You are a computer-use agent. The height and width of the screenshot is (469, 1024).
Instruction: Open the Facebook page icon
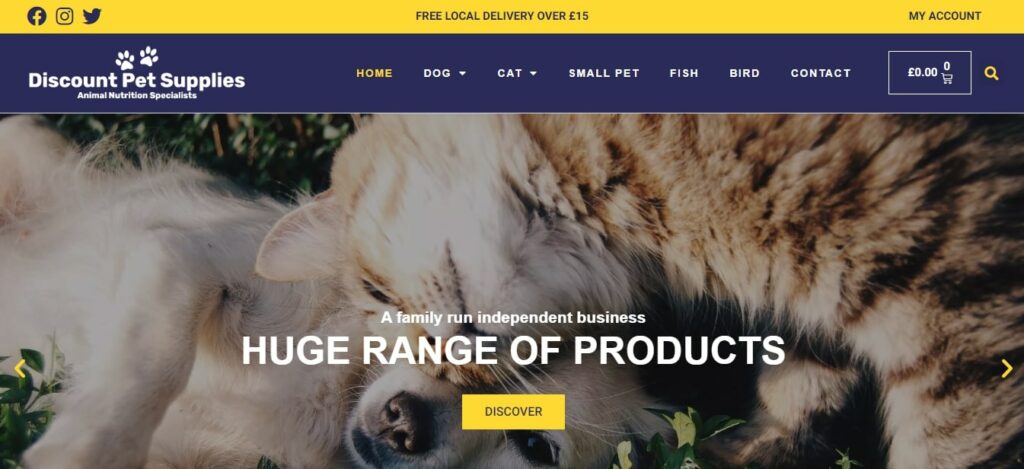(37, 16)
